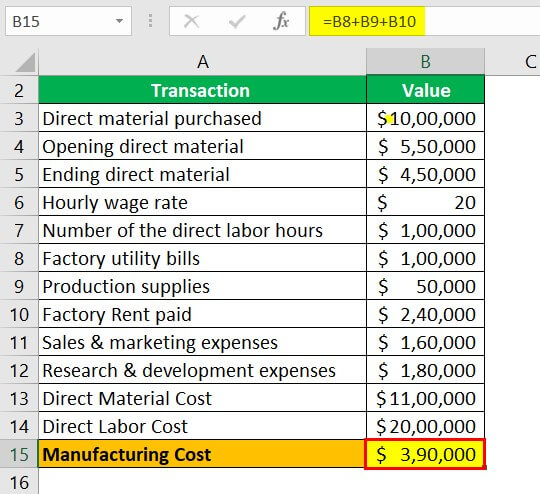Select row 8 header
The image size is (540, 494).
19,258
